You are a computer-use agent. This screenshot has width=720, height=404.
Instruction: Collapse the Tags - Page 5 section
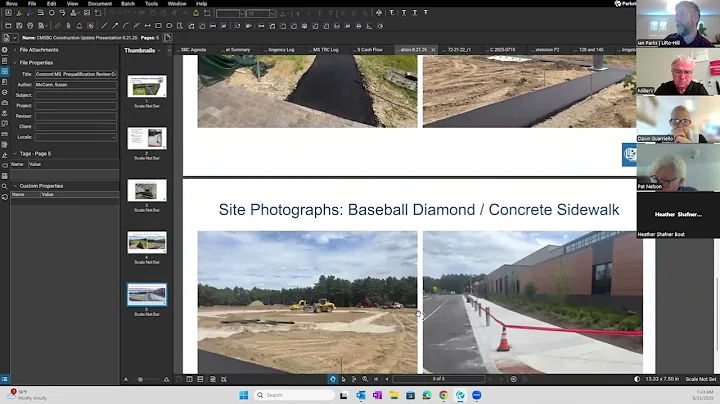[15, 153]
